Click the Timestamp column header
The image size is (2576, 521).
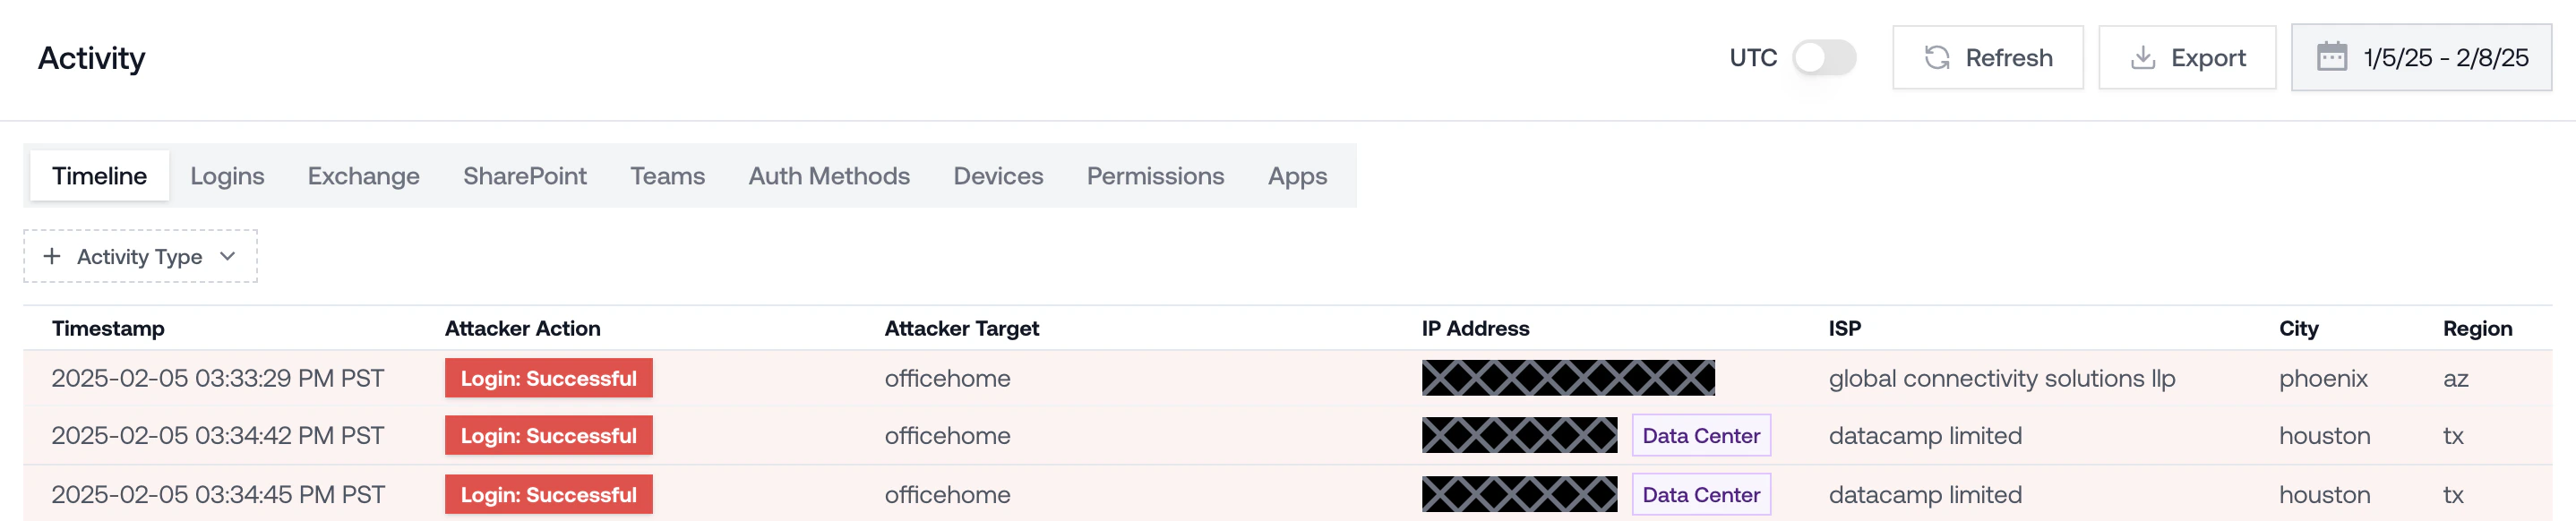coord(109,328)
